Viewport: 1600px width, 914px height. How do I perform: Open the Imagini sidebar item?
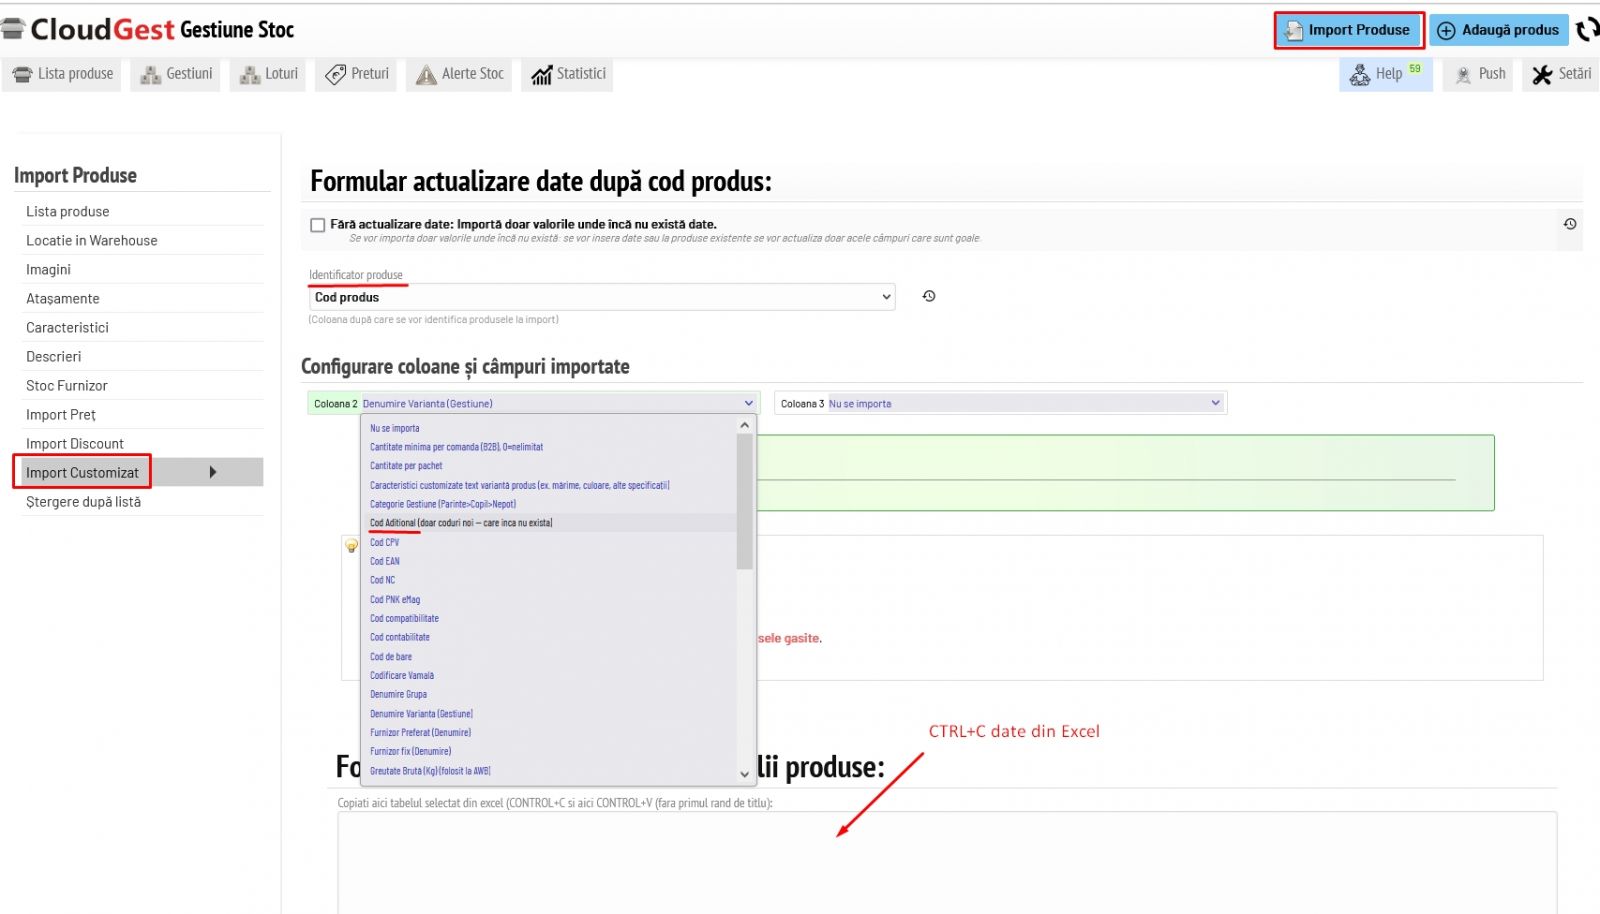48,269
